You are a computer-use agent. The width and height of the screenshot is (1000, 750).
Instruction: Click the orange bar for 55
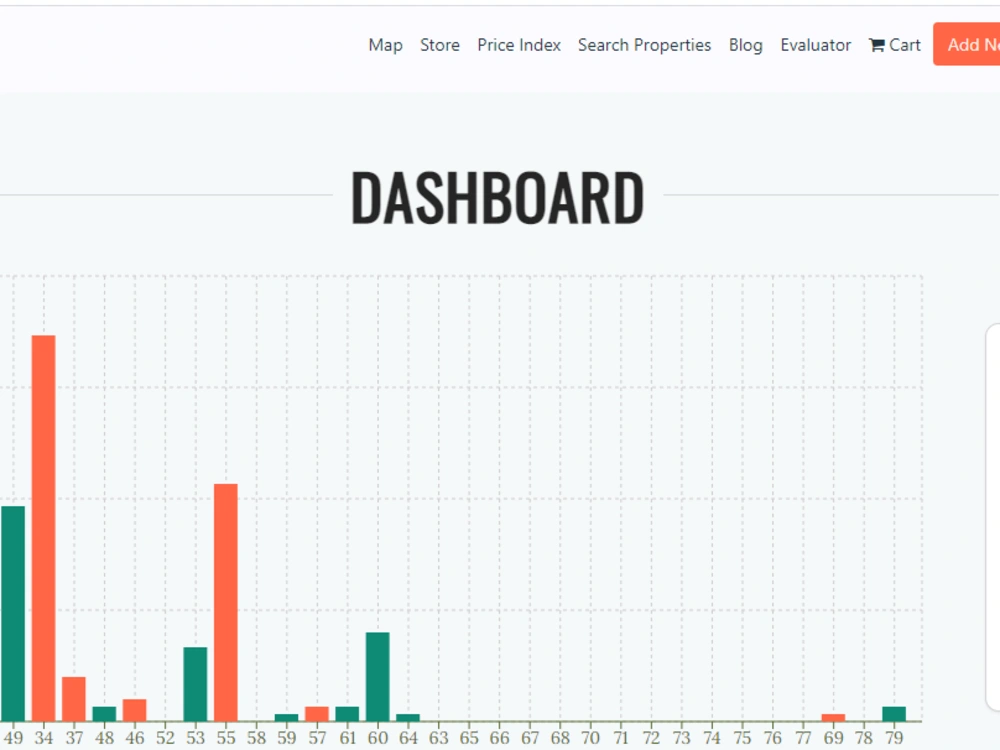click(x=226, y=603)
